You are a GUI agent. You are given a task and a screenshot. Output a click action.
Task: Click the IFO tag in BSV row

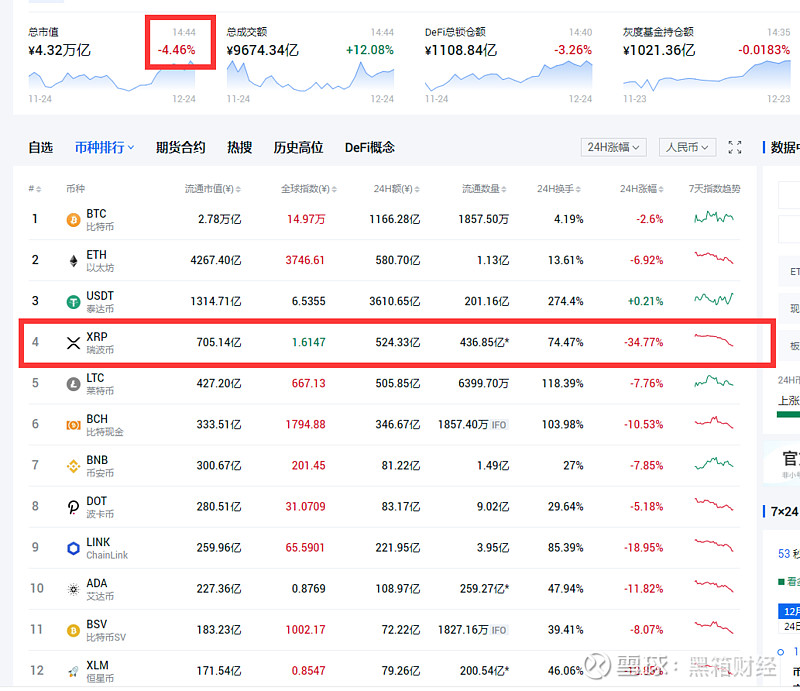coord(499,630)
